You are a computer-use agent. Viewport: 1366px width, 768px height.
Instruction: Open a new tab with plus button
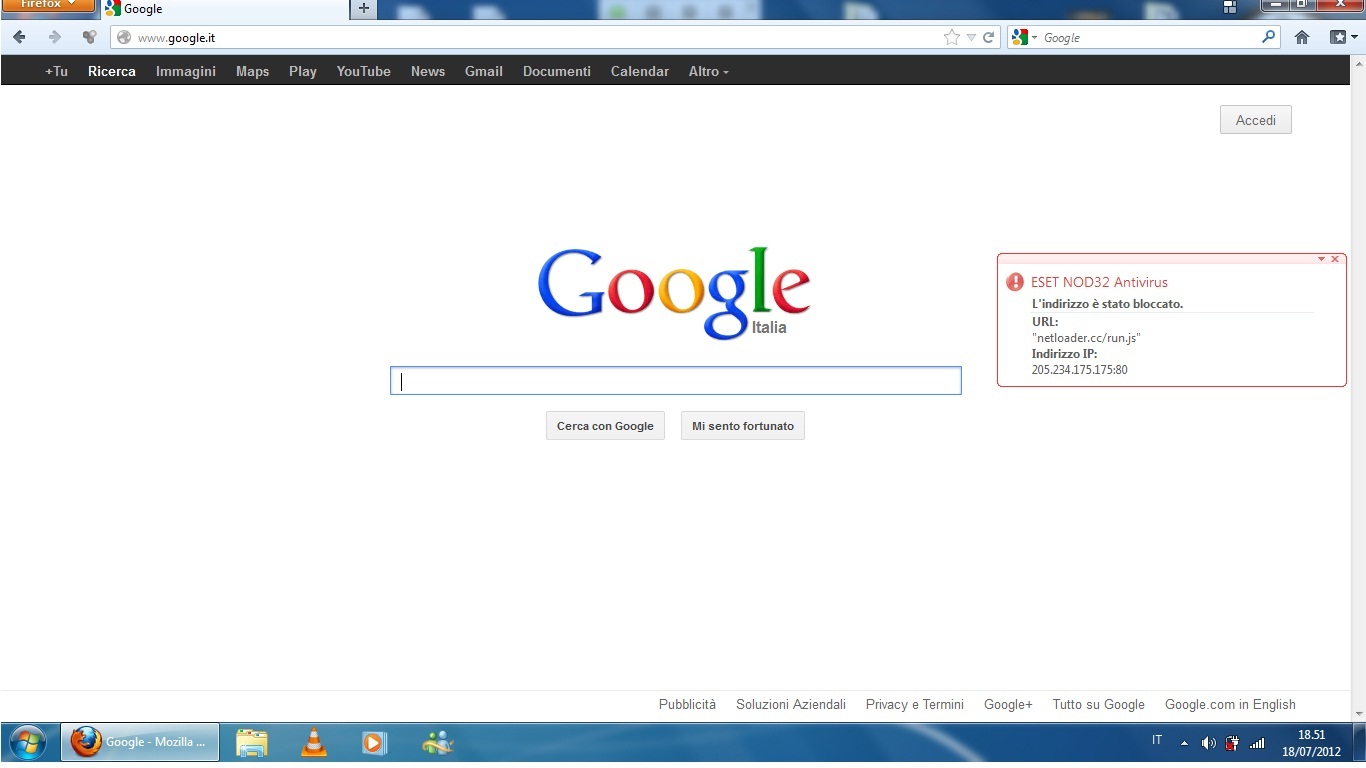364,9
